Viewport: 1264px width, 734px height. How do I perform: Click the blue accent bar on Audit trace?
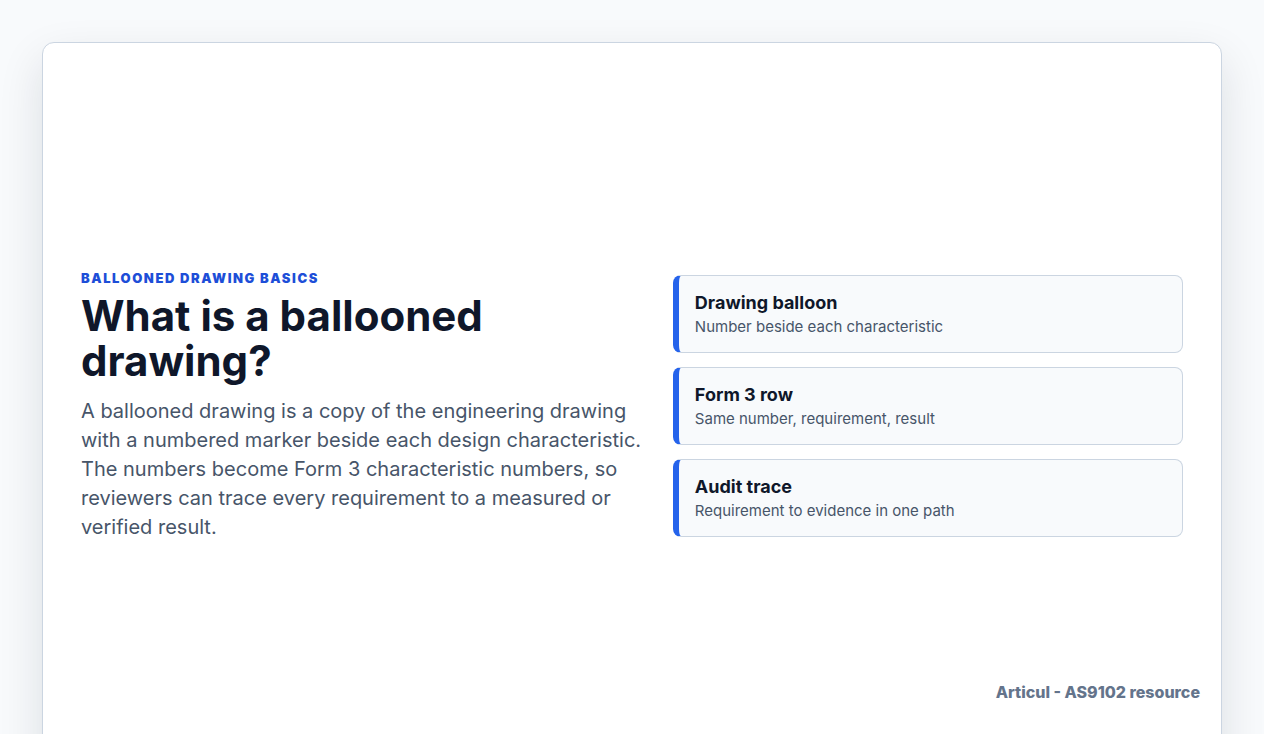676,498
